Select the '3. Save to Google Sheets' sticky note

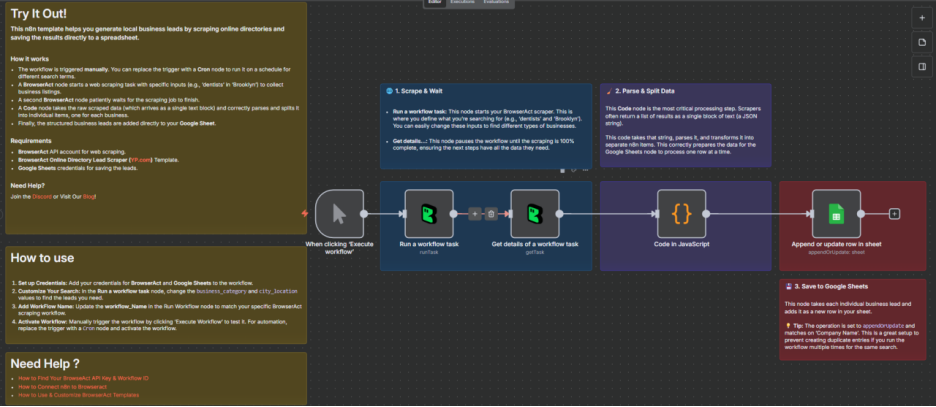[x=852, y=320]
